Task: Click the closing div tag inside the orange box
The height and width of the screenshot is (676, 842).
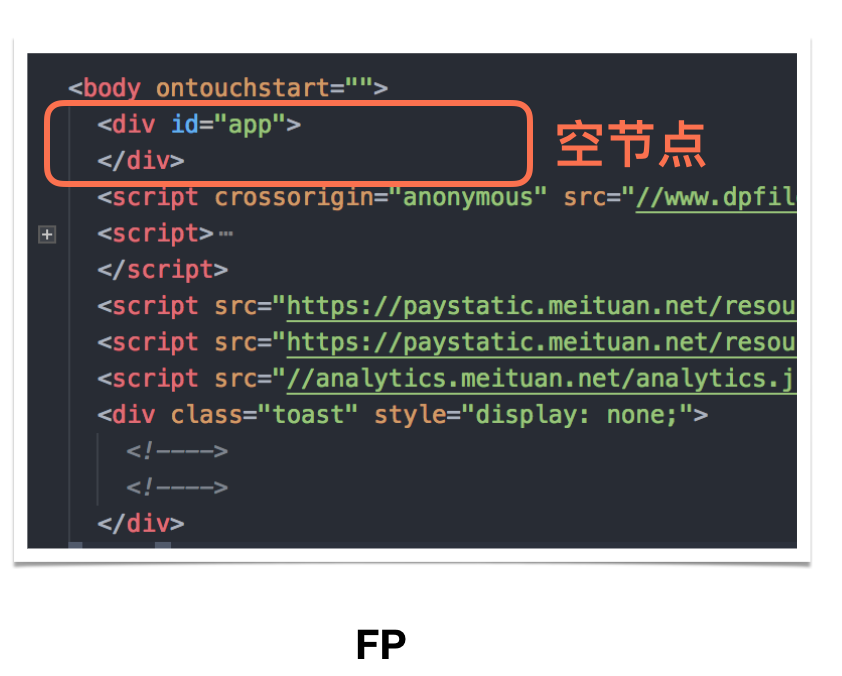Action: point(141,161)
